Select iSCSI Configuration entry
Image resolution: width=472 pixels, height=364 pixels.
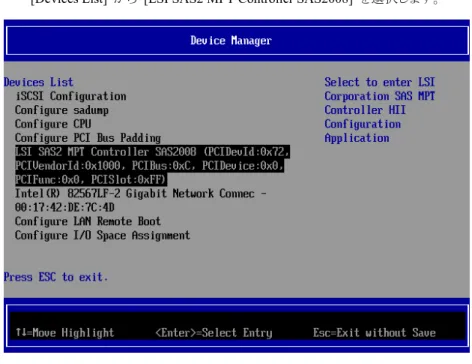[71, 96]
